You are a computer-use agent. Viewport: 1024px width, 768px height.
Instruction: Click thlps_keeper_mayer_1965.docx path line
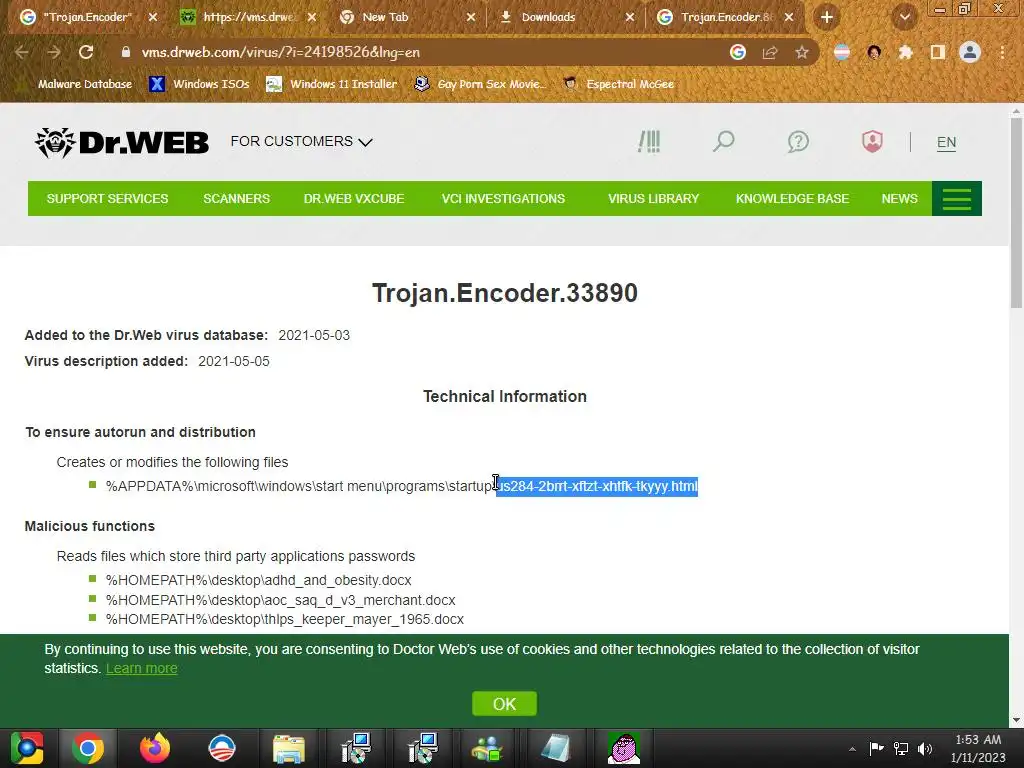pyautogui.click(x=285, y=619)
